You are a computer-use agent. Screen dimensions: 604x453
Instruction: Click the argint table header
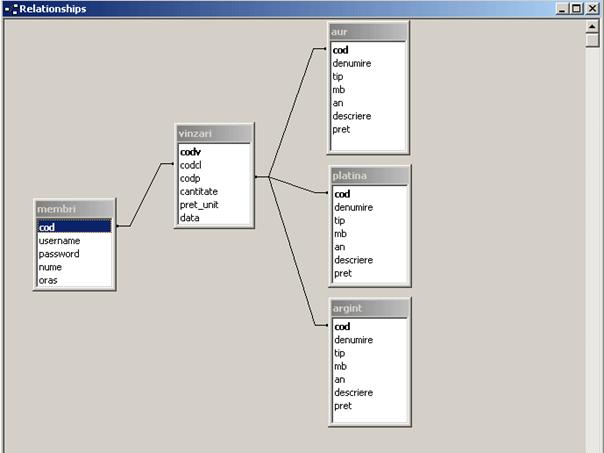click(x=368, y=308)
